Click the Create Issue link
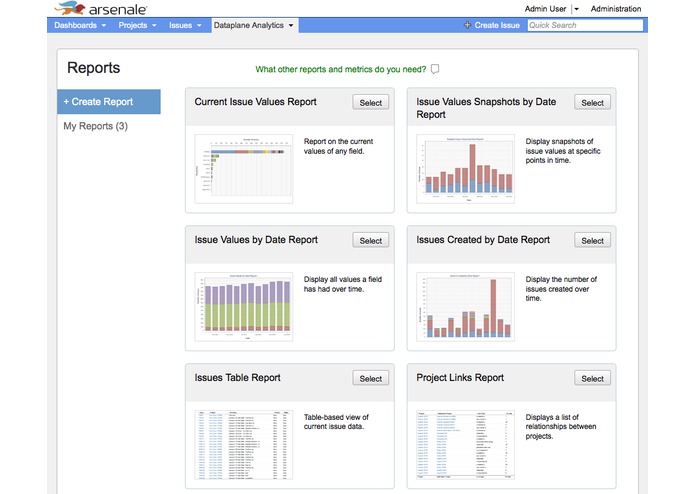 pos(497,25)
